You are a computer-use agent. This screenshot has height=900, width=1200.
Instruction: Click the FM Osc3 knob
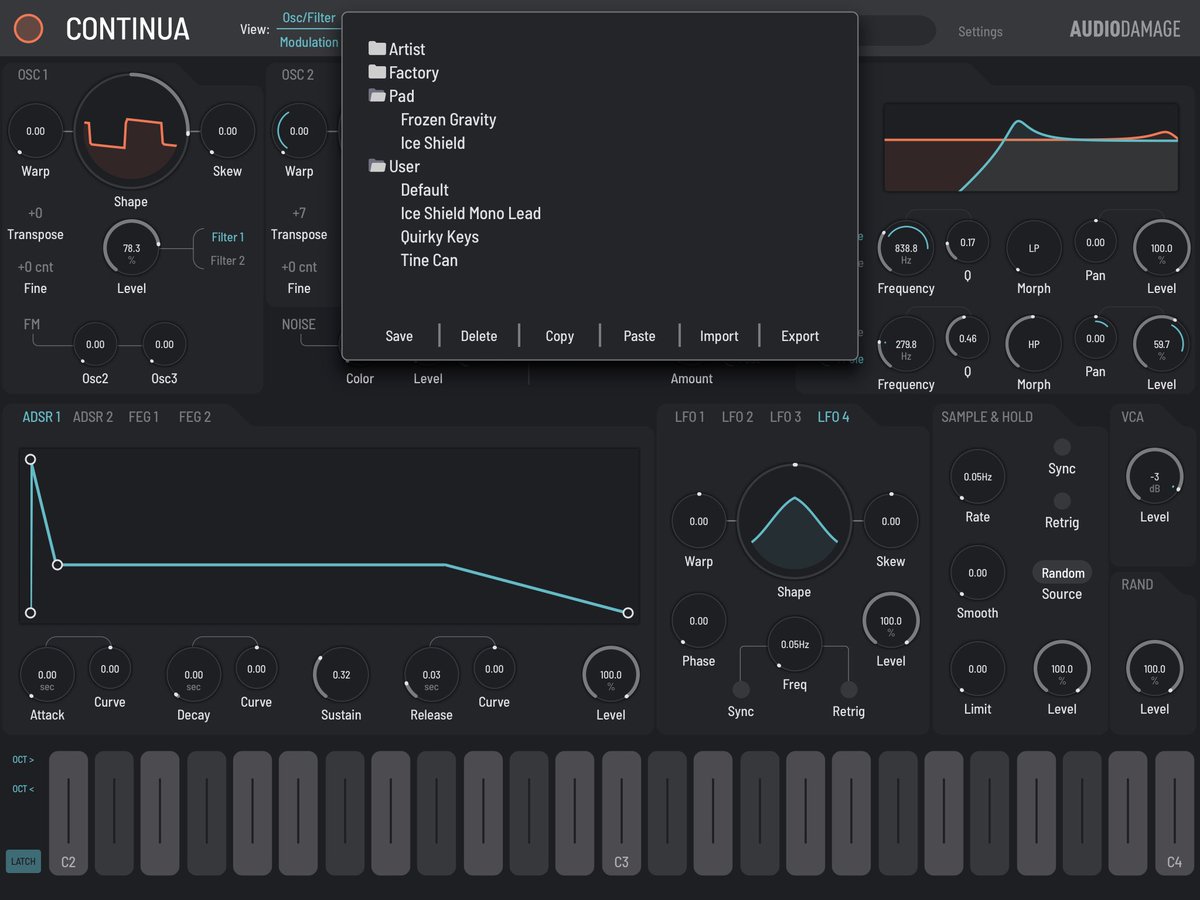coord(165,344)
